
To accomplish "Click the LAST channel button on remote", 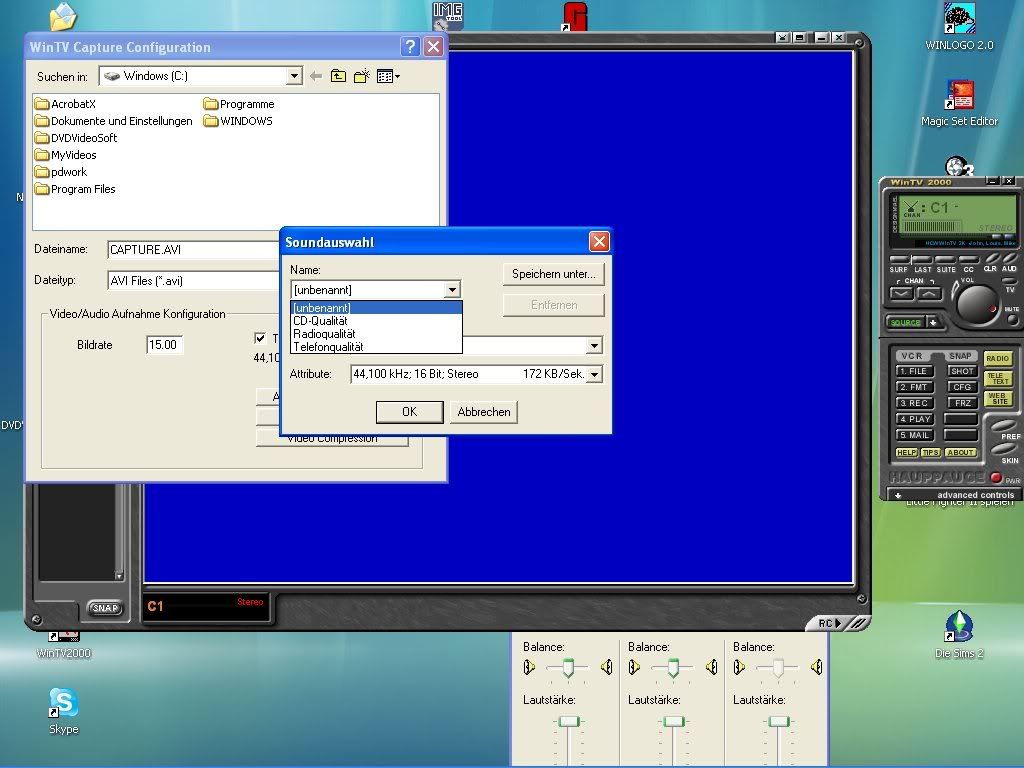I will (x=923, y=260).
